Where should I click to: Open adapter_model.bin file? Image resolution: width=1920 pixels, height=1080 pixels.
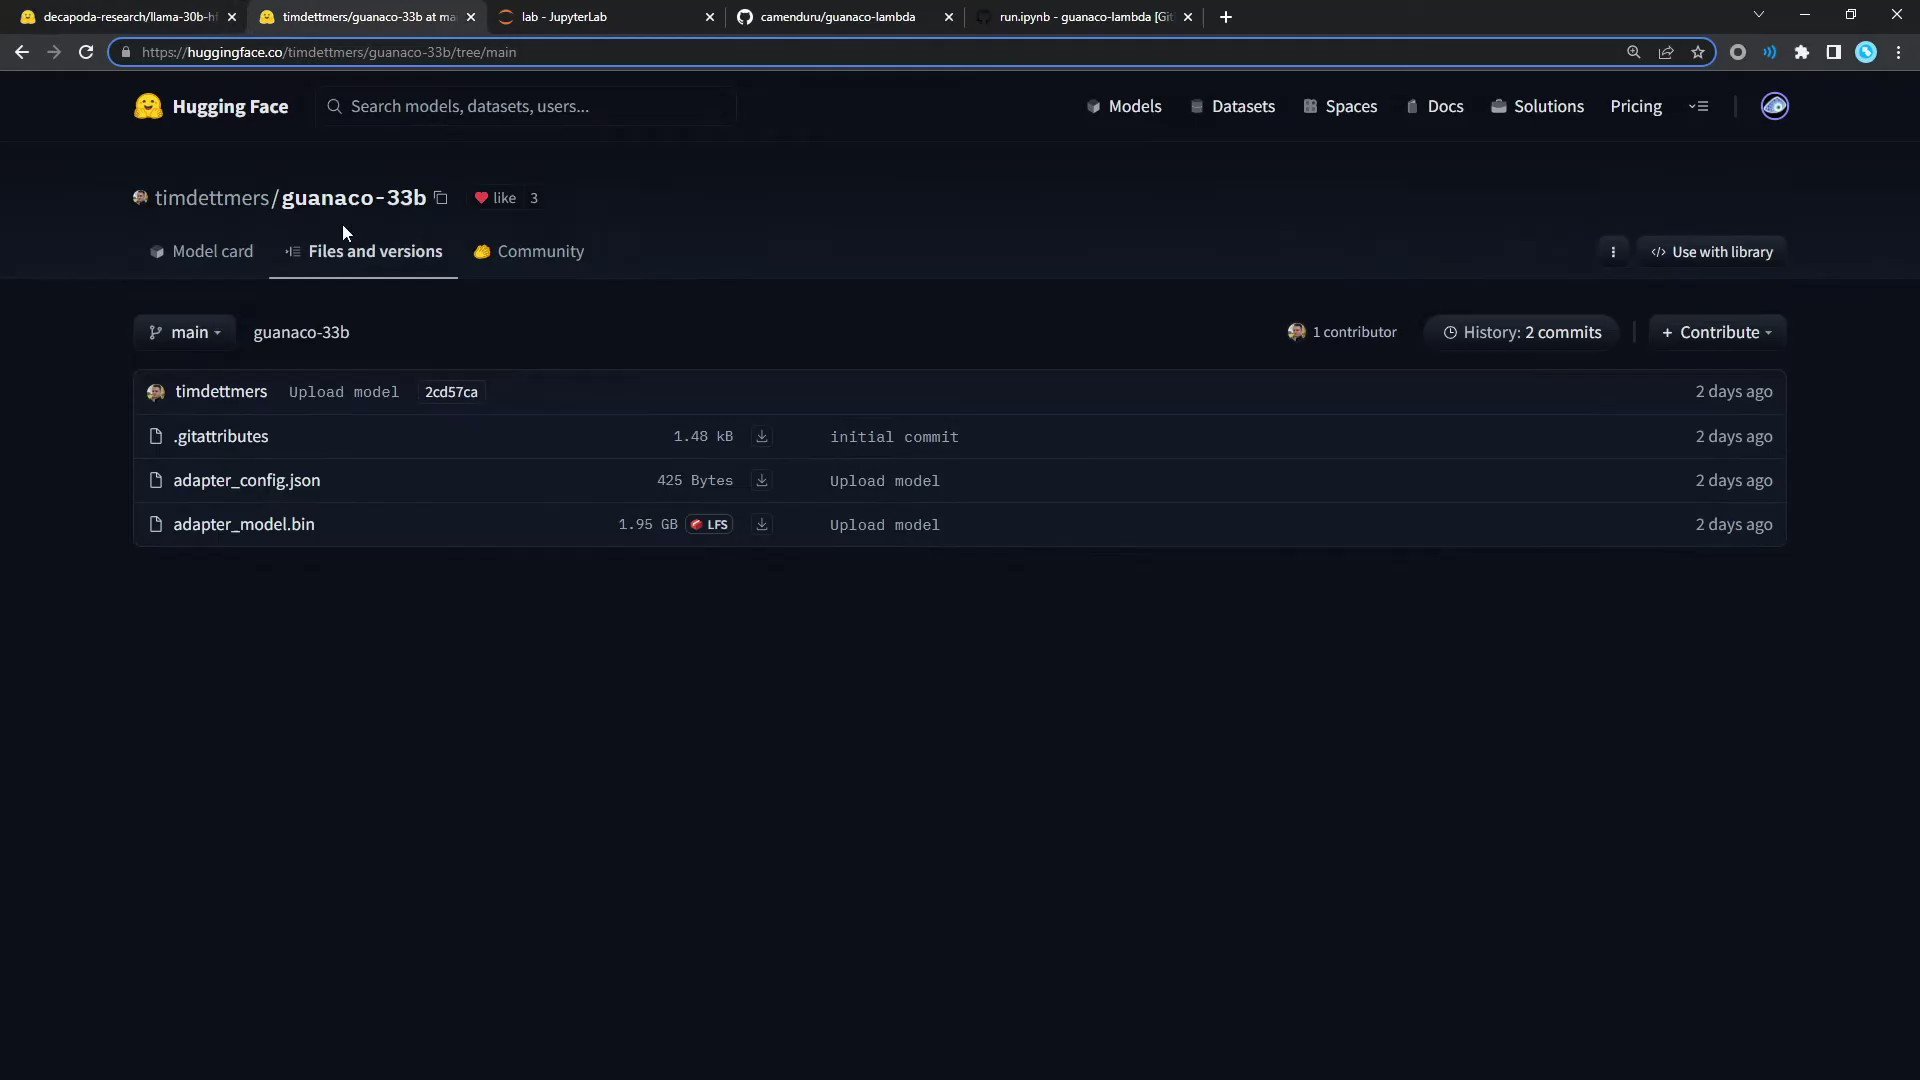[x=244, y=524]
